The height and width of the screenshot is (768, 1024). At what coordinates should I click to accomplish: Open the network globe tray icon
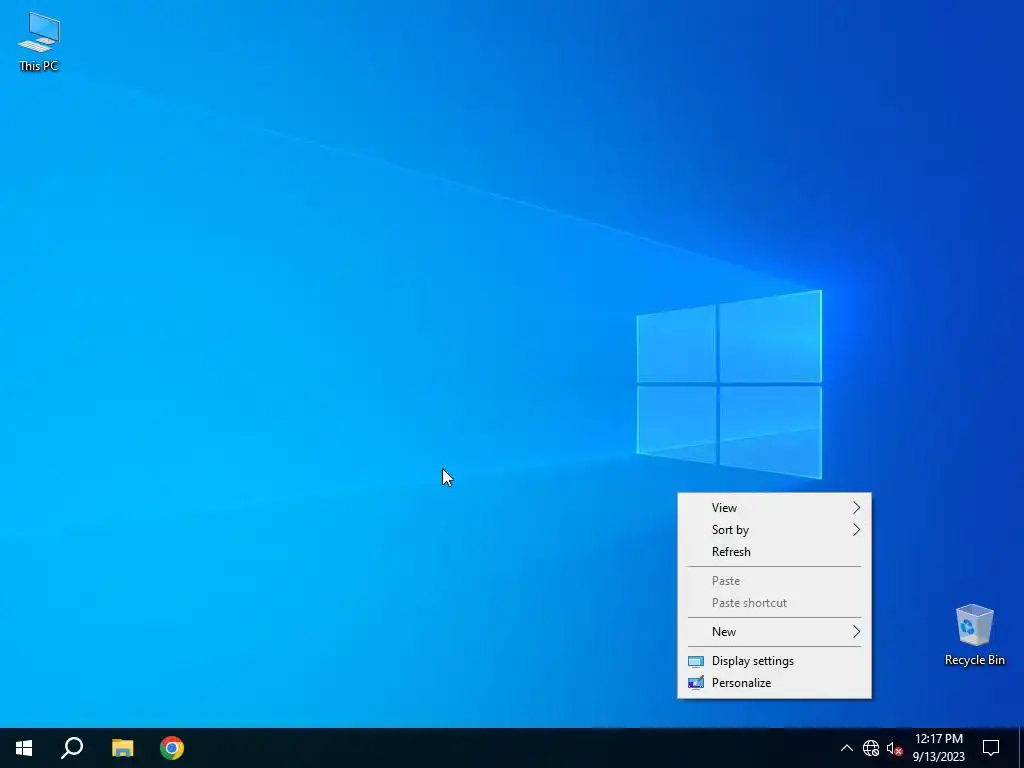(871, 748)
